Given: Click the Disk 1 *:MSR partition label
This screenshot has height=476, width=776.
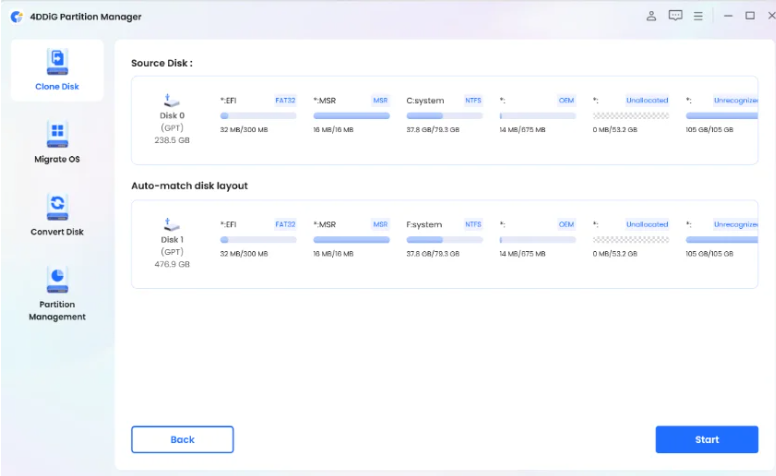Looking at the screenshot, I should click(325, 225).
